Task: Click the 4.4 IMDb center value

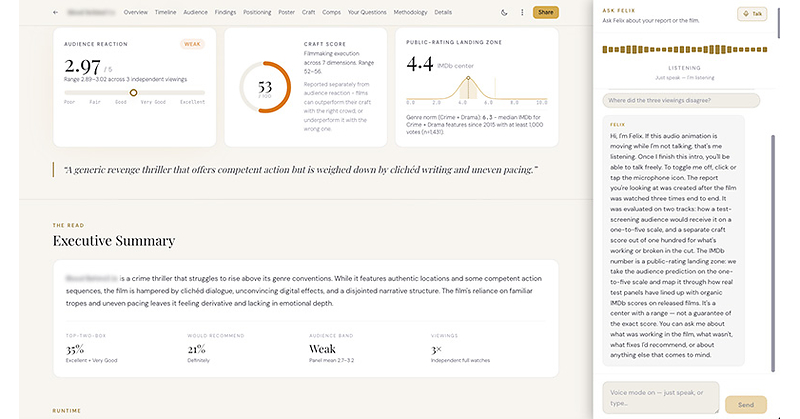Action: [x=420, y=64]
